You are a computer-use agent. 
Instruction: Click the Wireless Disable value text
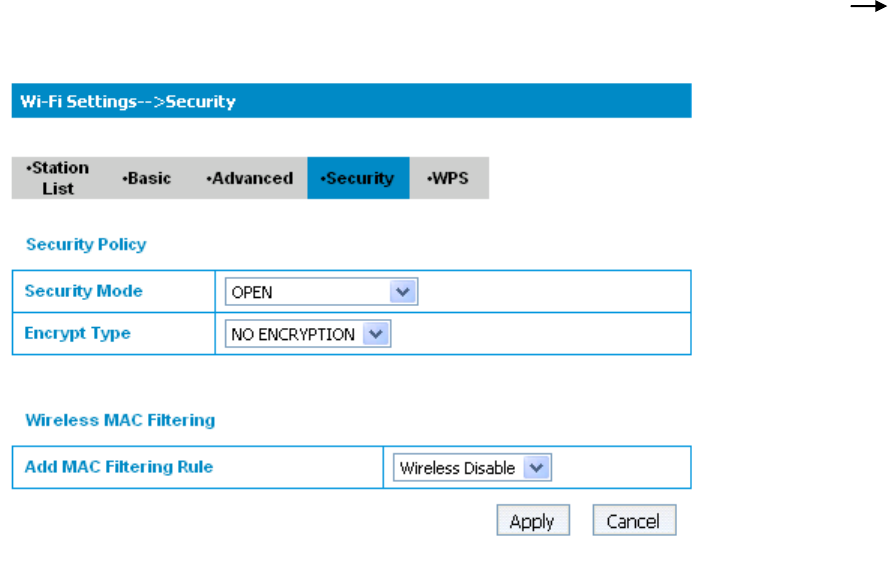tap(457, 467)
